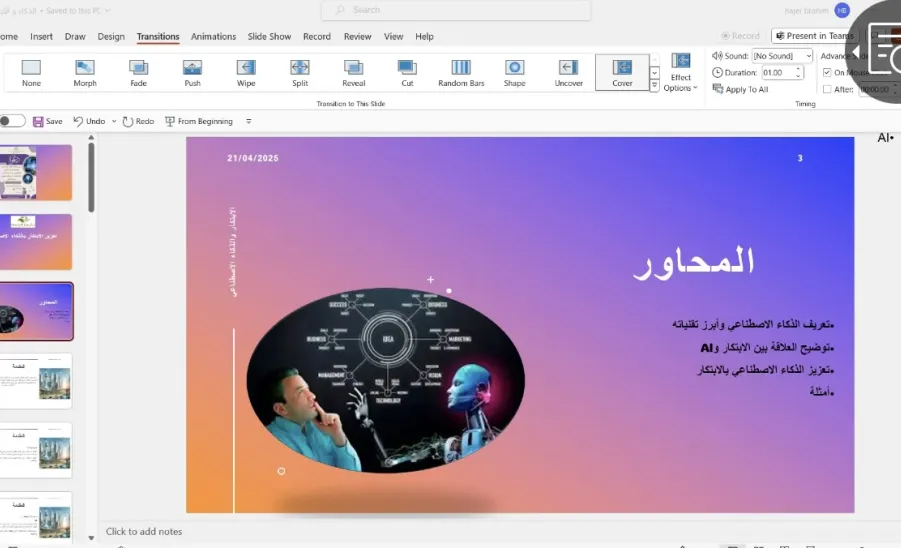This screenshot has width=901, height=548.
Task: Open file name saved-location dropdown
Action: [107, 10]
